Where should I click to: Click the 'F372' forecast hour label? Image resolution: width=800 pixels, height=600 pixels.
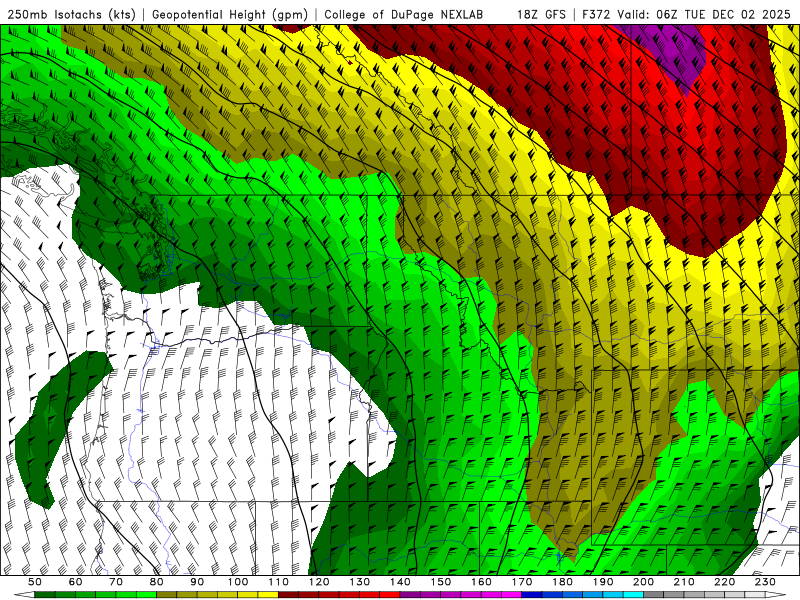tap(595, 15)
